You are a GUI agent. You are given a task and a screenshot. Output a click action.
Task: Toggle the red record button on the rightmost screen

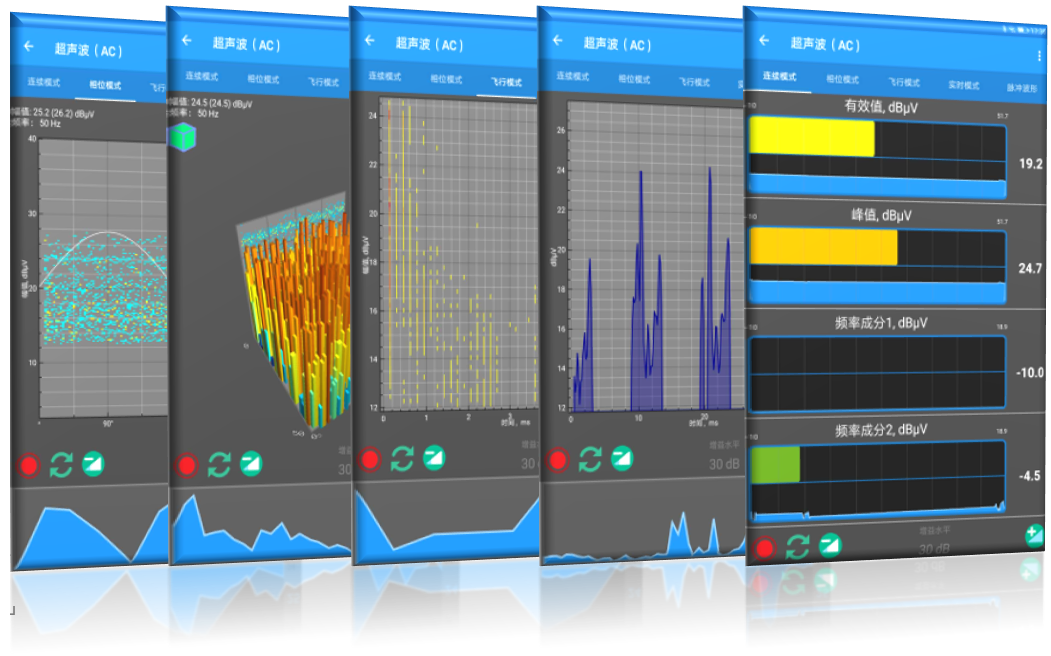pos(765,548)
